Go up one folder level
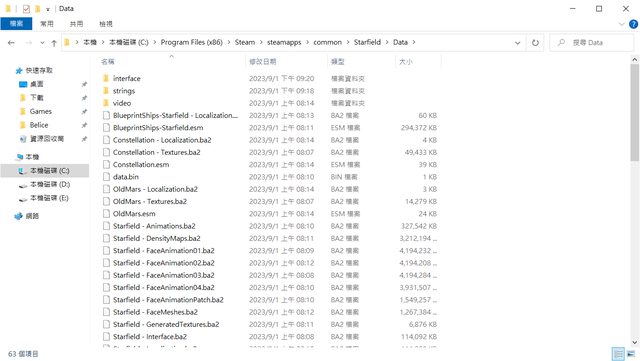Screen dimensions: 640x361 54,43
